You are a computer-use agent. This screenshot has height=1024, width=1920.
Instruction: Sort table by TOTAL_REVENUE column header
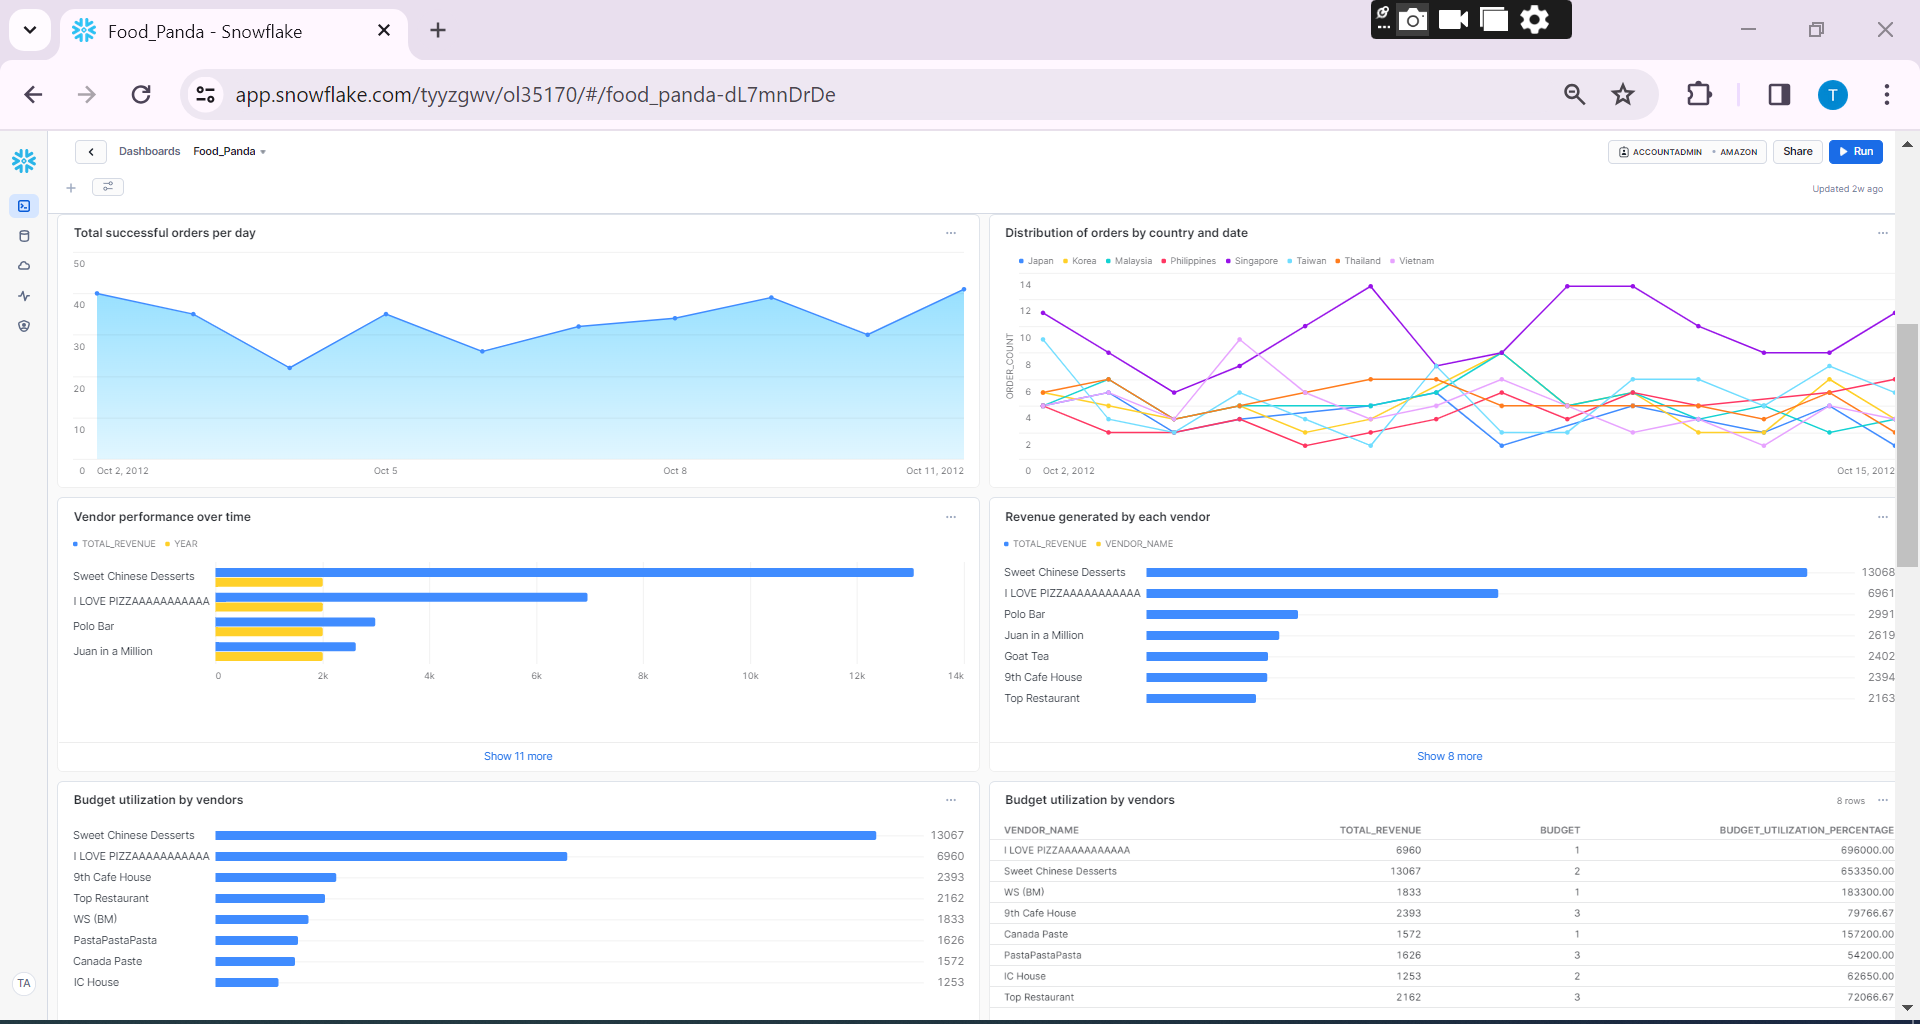pos(1380,830)
